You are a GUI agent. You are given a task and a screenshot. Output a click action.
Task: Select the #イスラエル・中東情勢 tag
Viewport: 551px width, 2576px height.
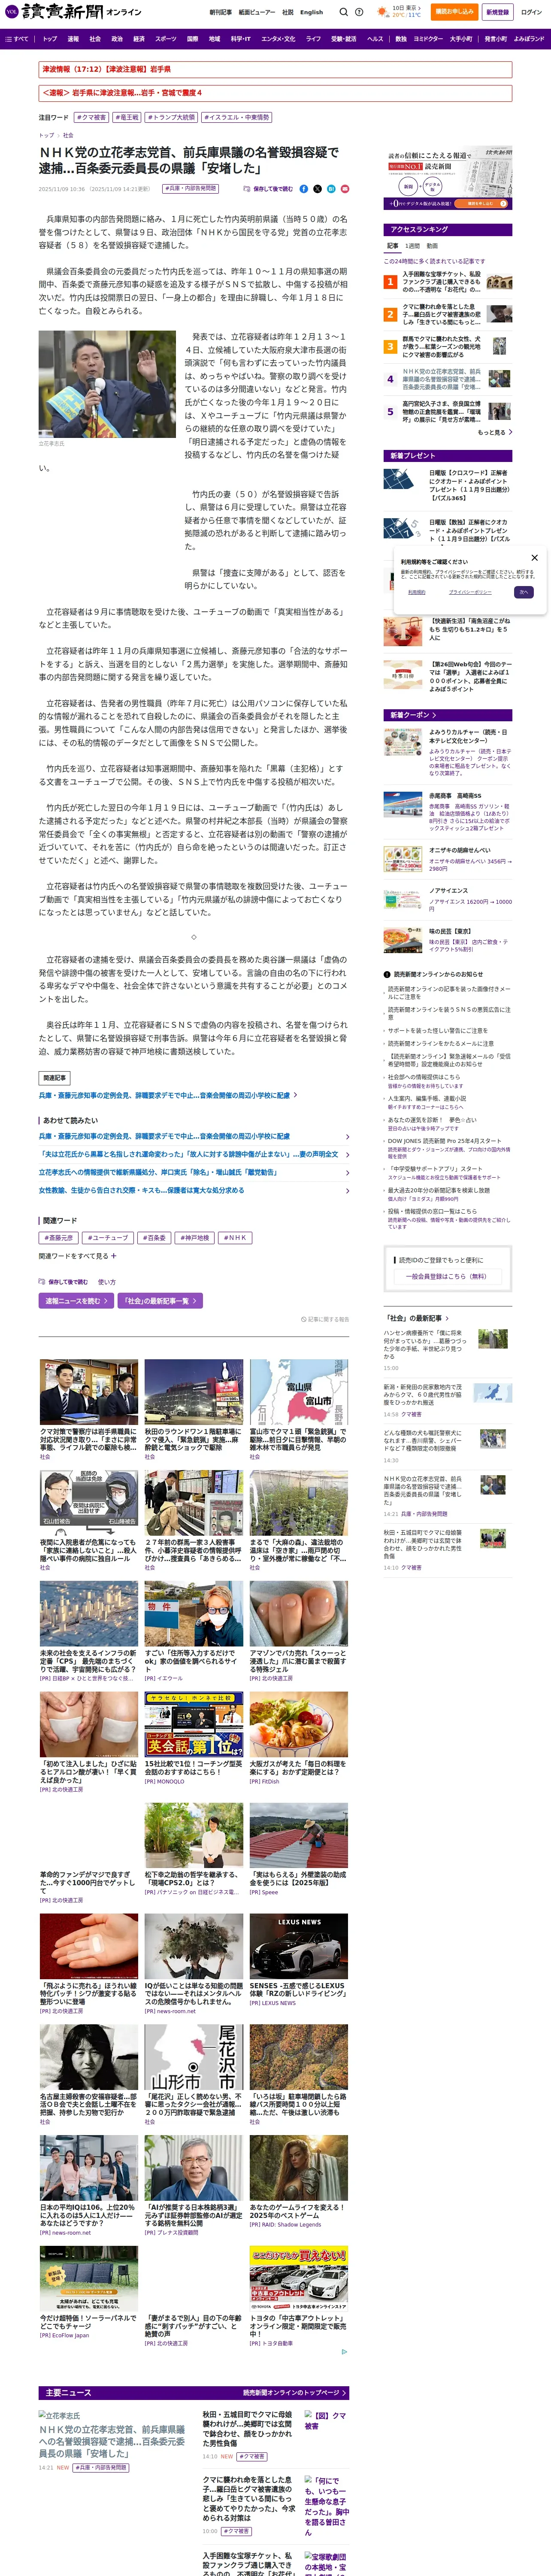click(x=236, y=117)
